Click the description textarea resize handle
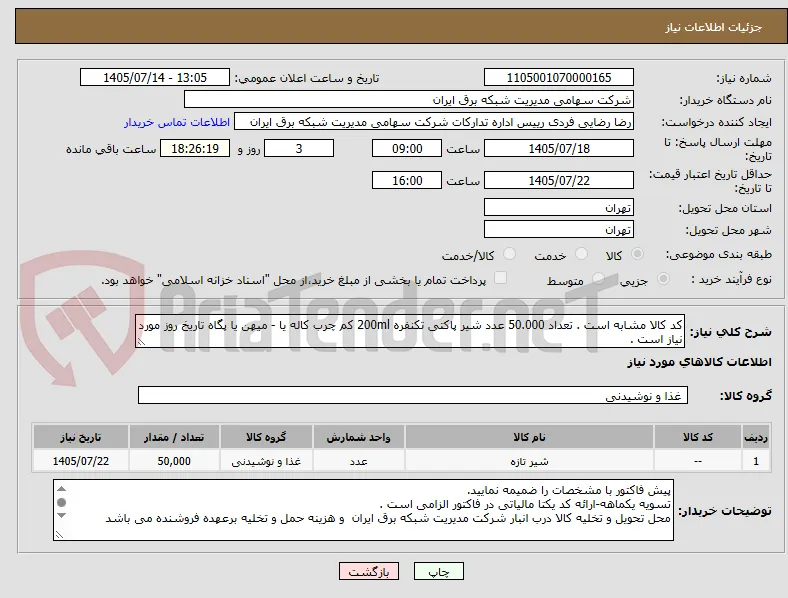The image size is (788, 598). (141, 342)
